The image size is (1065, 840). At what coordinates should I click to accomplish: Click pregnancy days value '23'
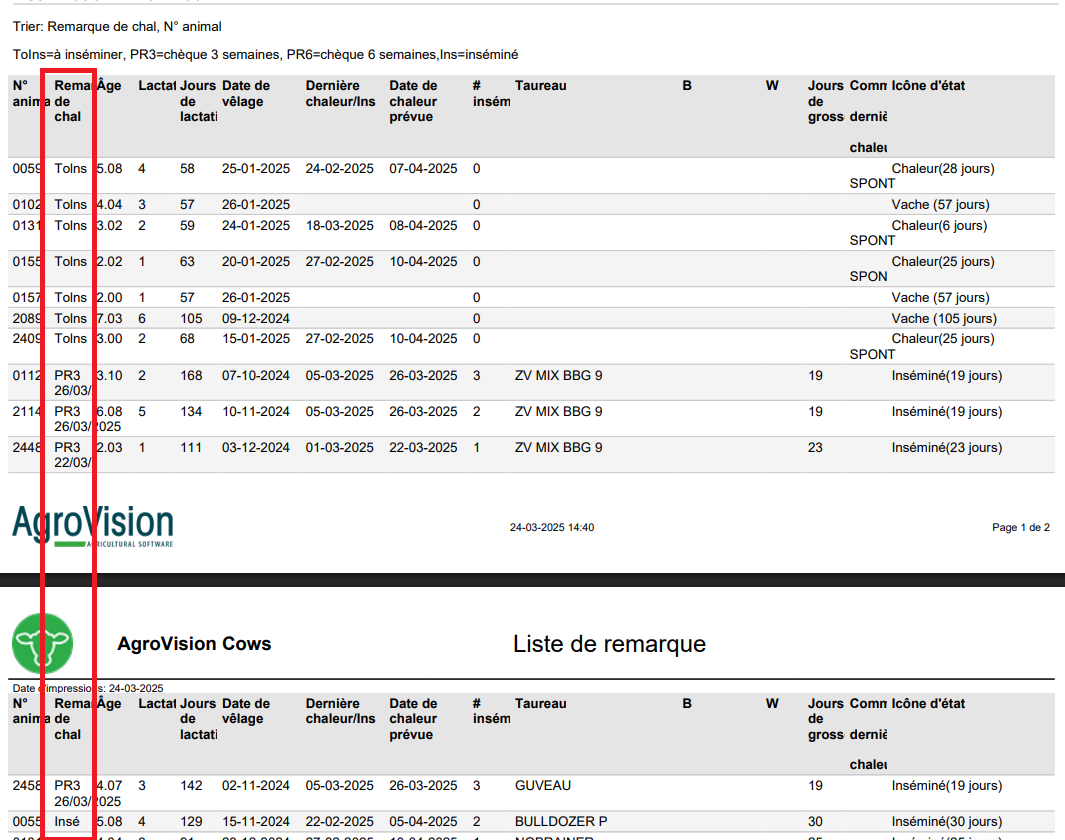(x=815, y=448)
